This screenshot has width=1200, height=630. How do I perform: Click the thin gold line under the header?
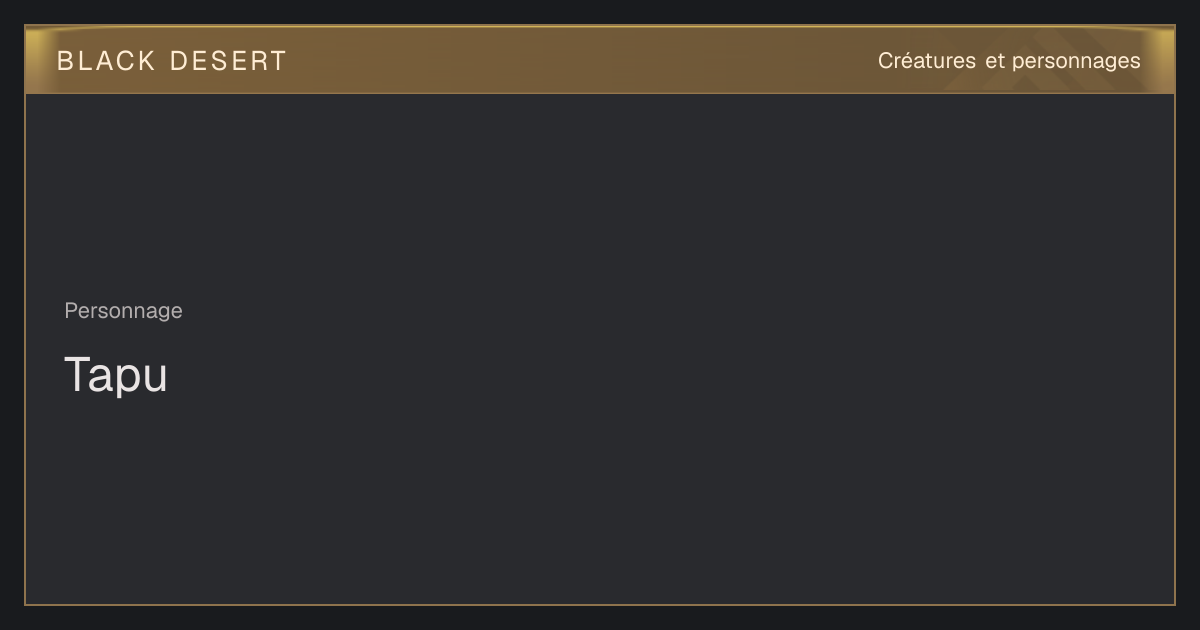click(600, 93)
